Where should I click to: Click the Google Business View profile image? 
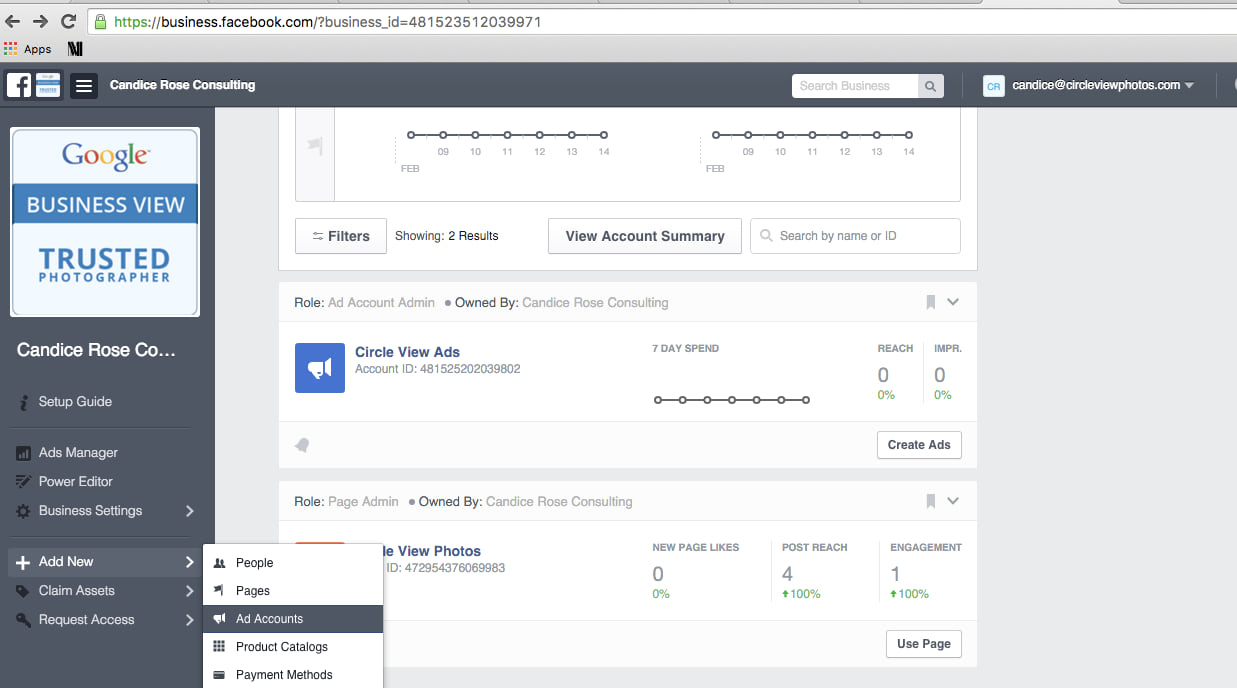[x=105, y=222]
